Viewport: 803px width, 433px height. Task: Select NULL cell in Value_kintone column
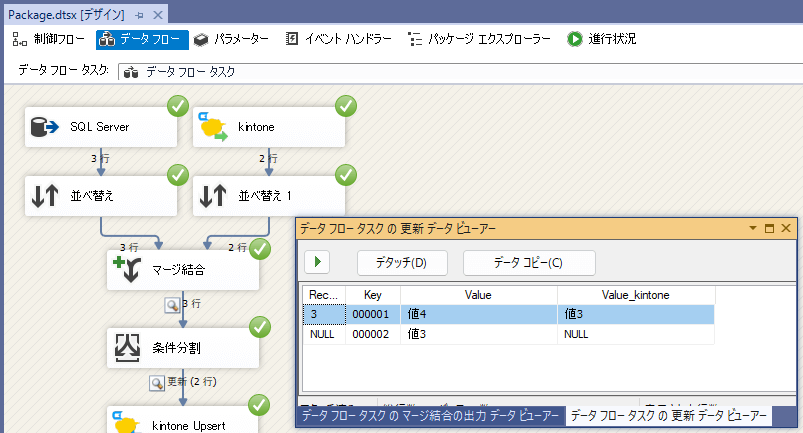tap(636, 334)
